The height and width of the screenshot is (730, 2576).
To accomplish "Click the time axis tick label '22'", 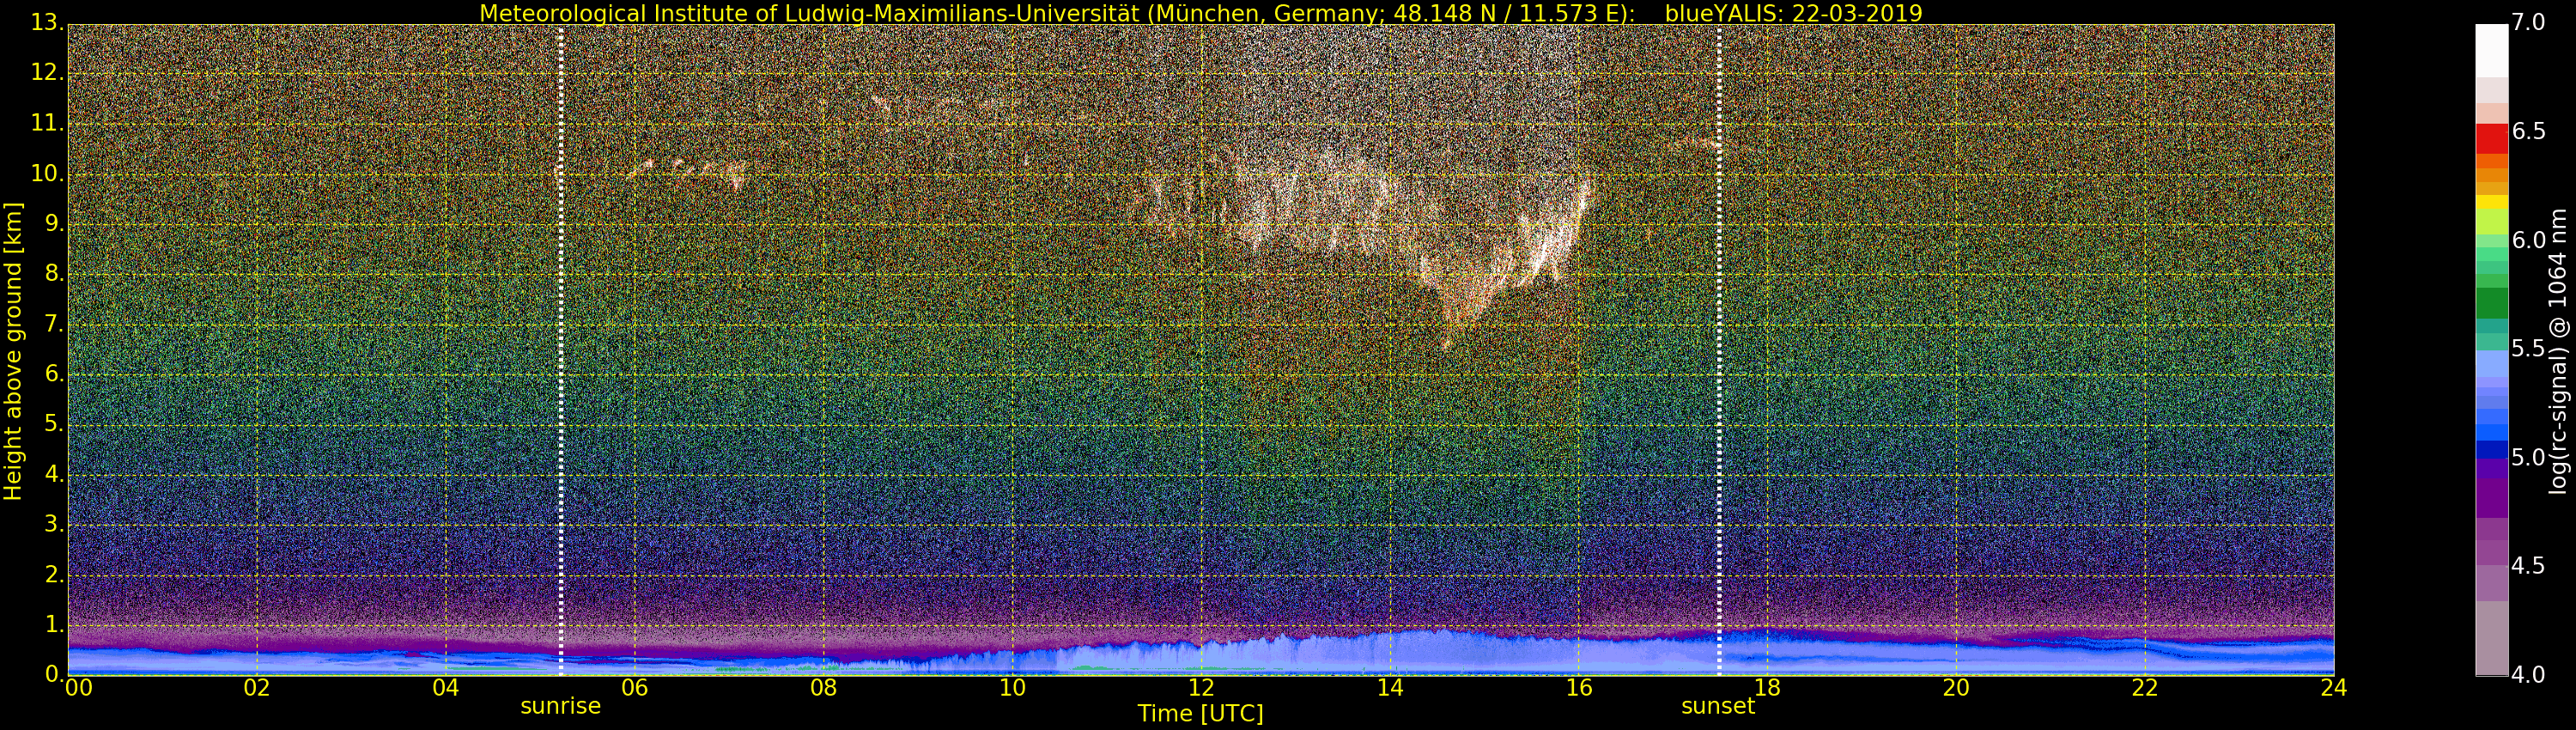I will click(2145, 687).
